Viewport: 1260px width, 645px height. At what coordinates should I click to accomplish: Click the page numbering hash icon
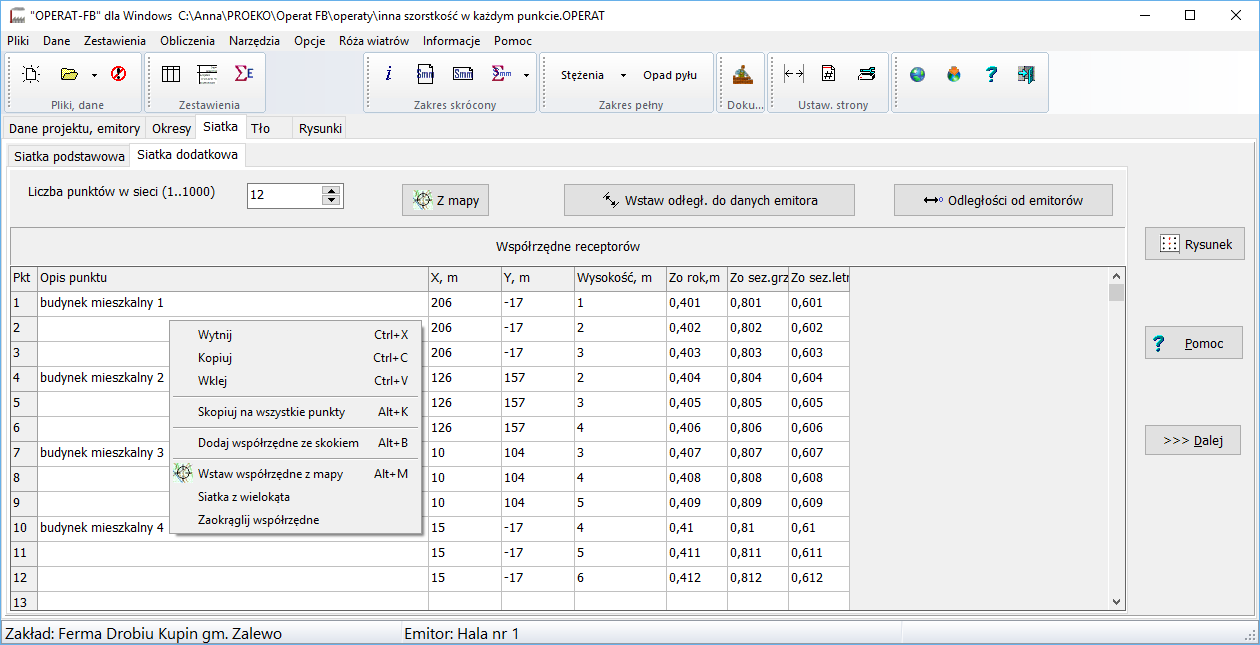(829, 74)
